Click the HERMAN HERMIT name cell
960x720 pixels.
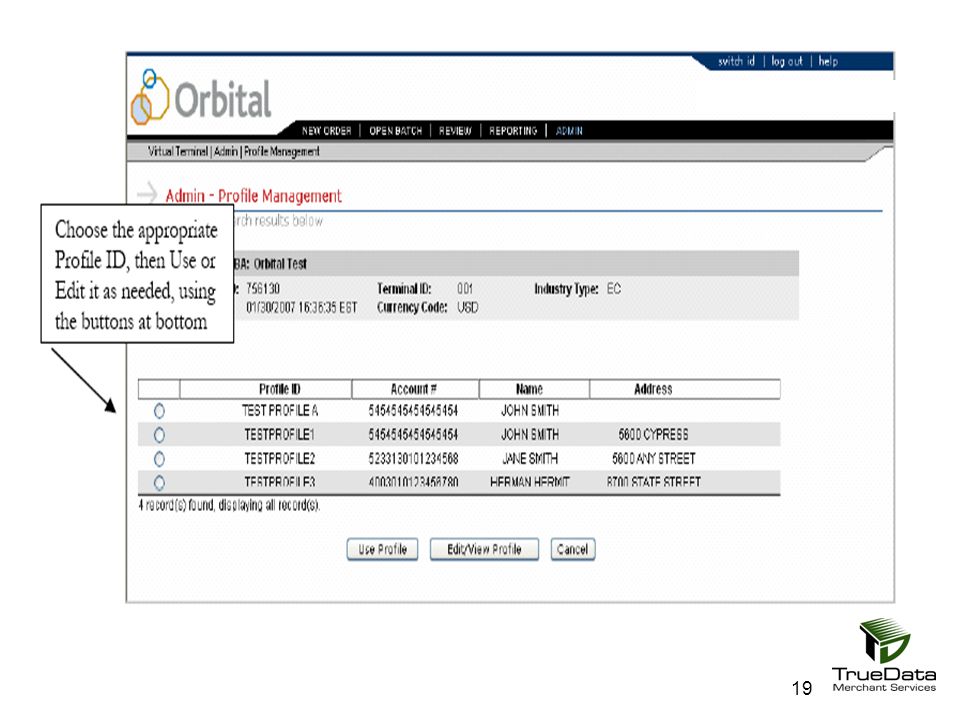point(530,482)
